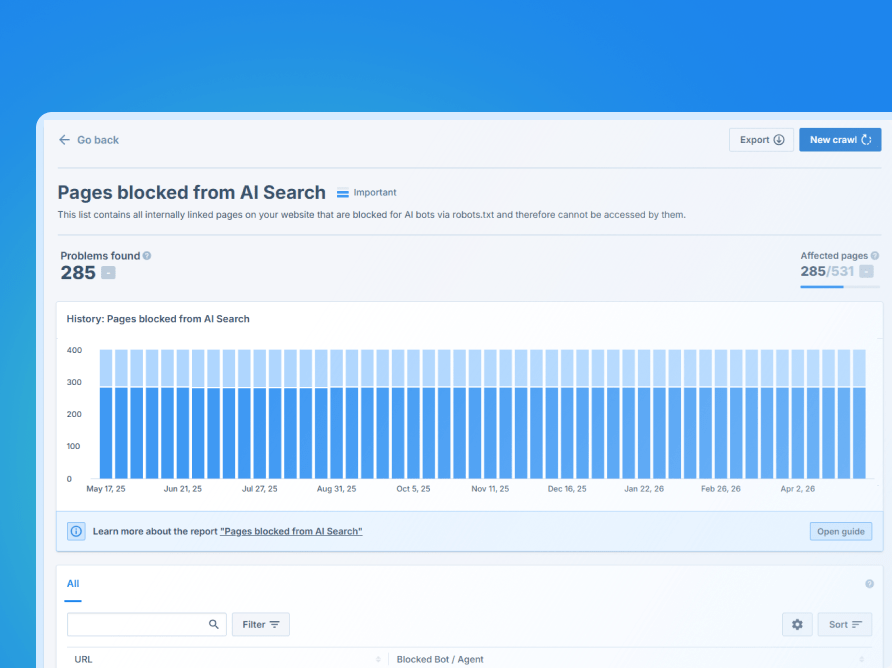Click the Important priority icon
Viewport: 892px width, 668px height.
tap(342, 193)
